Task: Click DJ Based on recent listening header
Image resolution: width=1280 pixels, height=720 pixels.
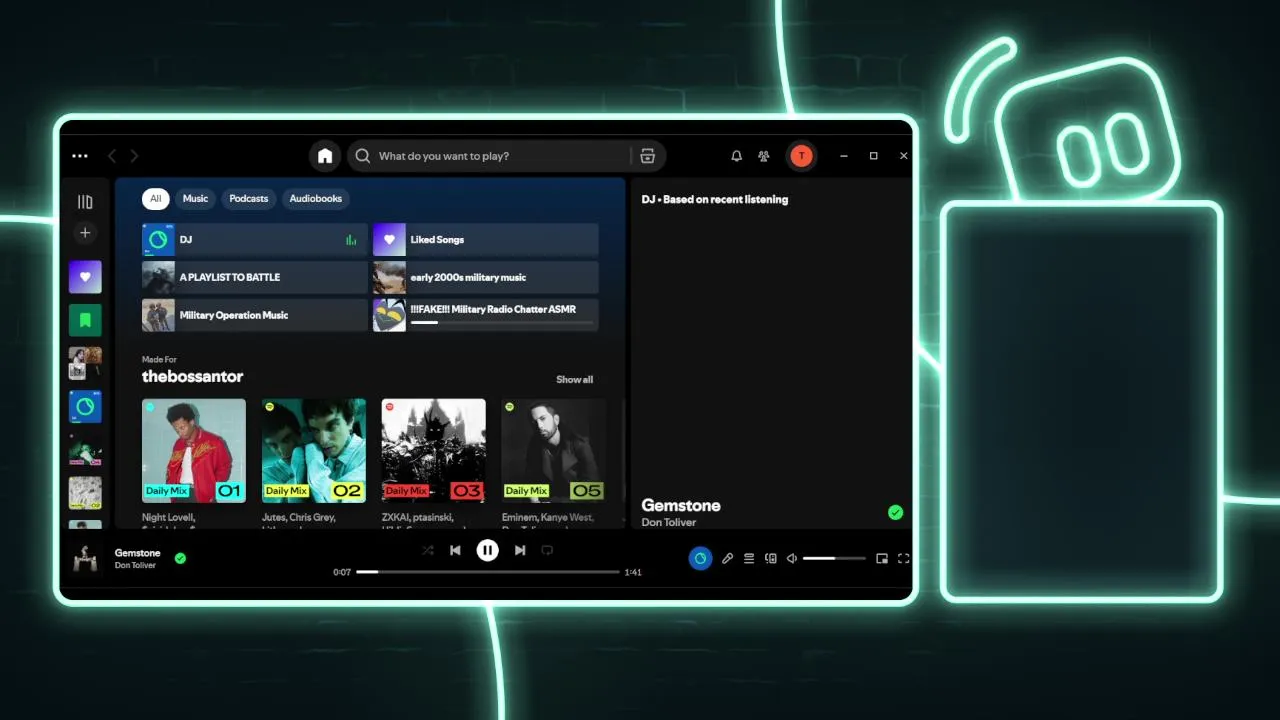Action: (715, 200)
